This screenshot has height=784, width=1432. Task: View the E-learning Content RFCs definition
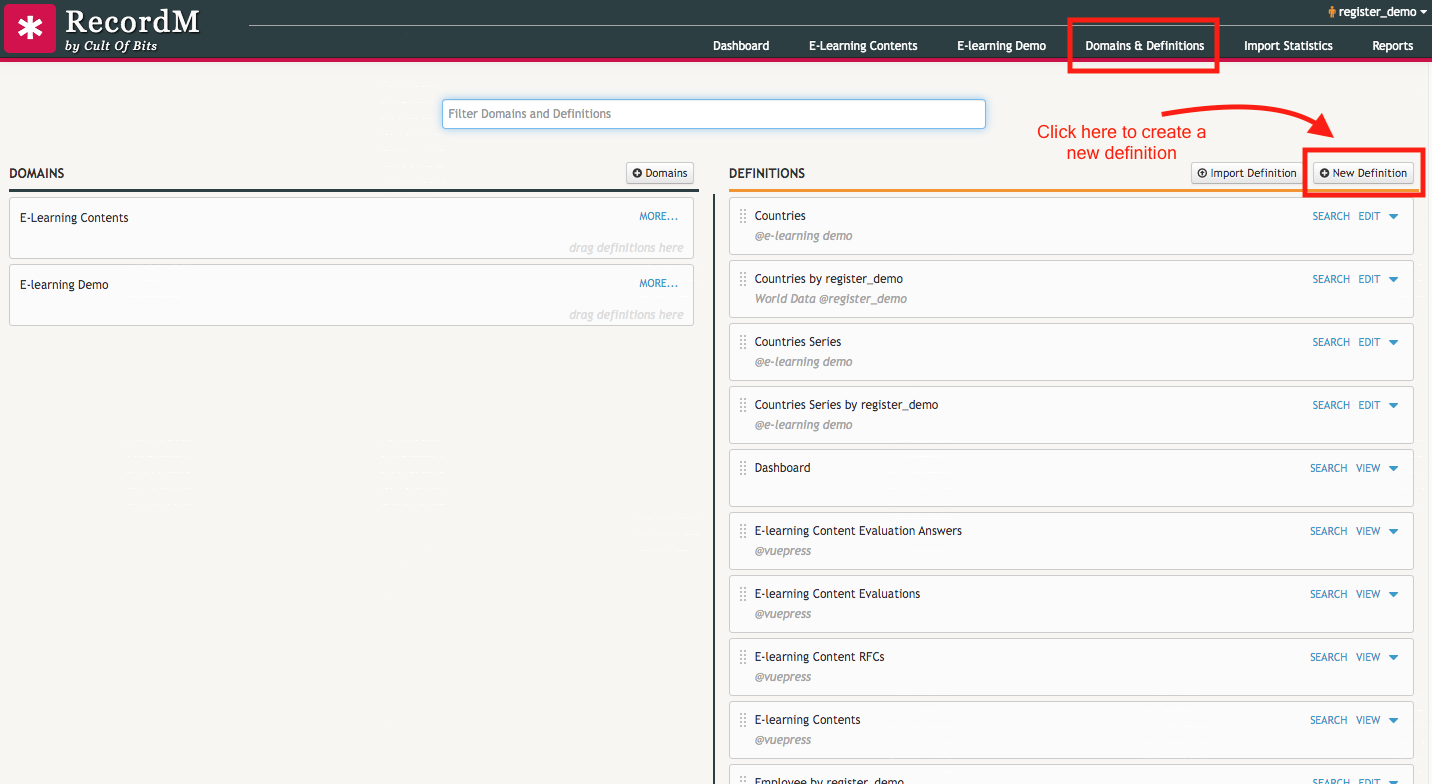[1368, 657]
